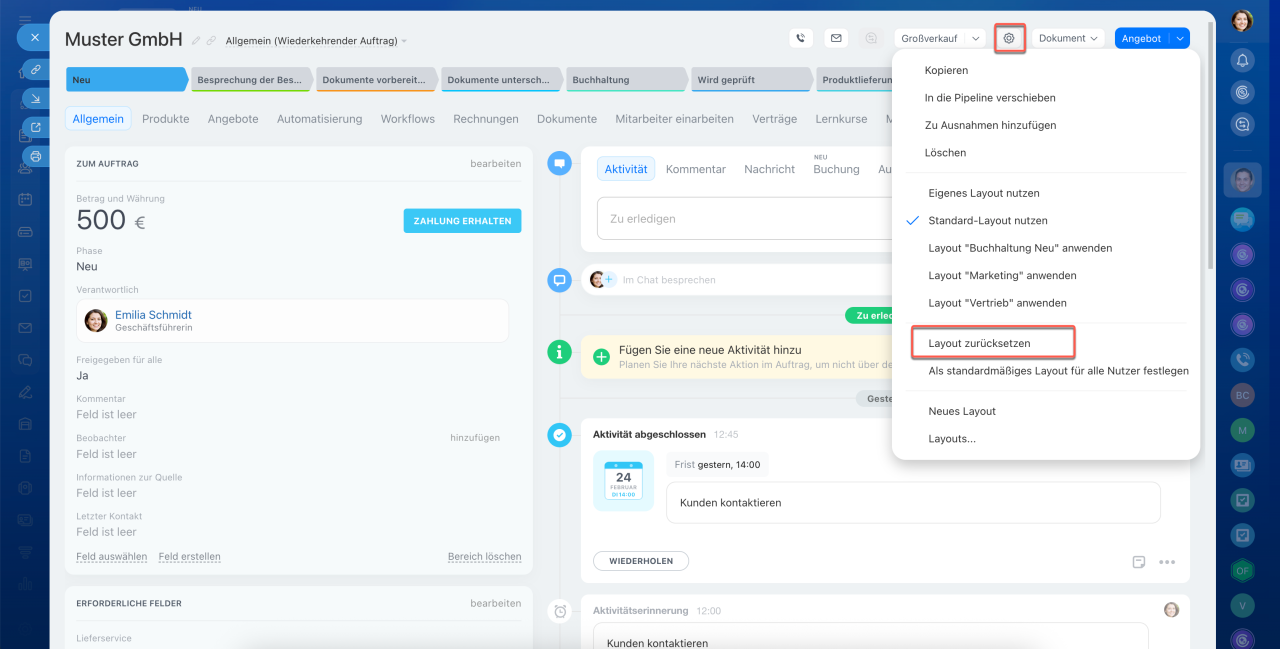The height and width of the screenshot is (649, 1280).
Task: Select 'Standard-Layout nutzen' checked option
Action: point(987,220)
